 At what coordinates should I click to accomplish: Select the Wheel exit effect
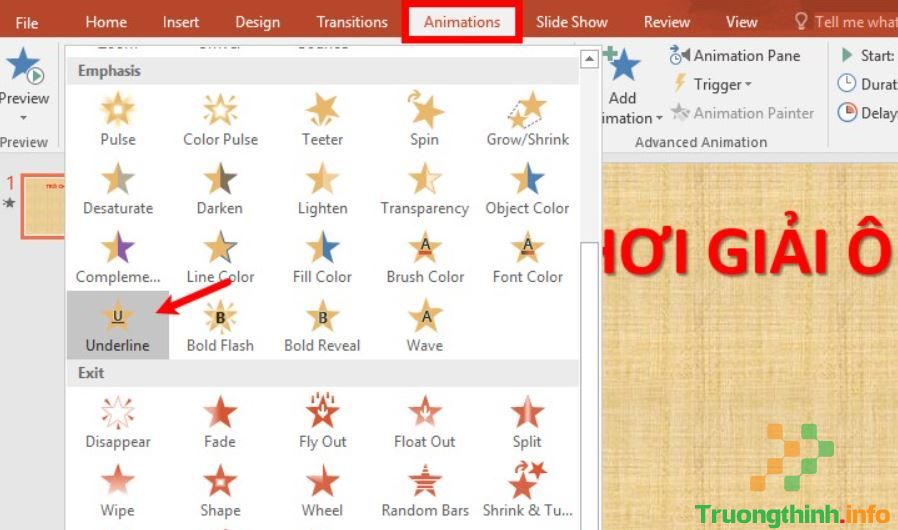[322, 490]
